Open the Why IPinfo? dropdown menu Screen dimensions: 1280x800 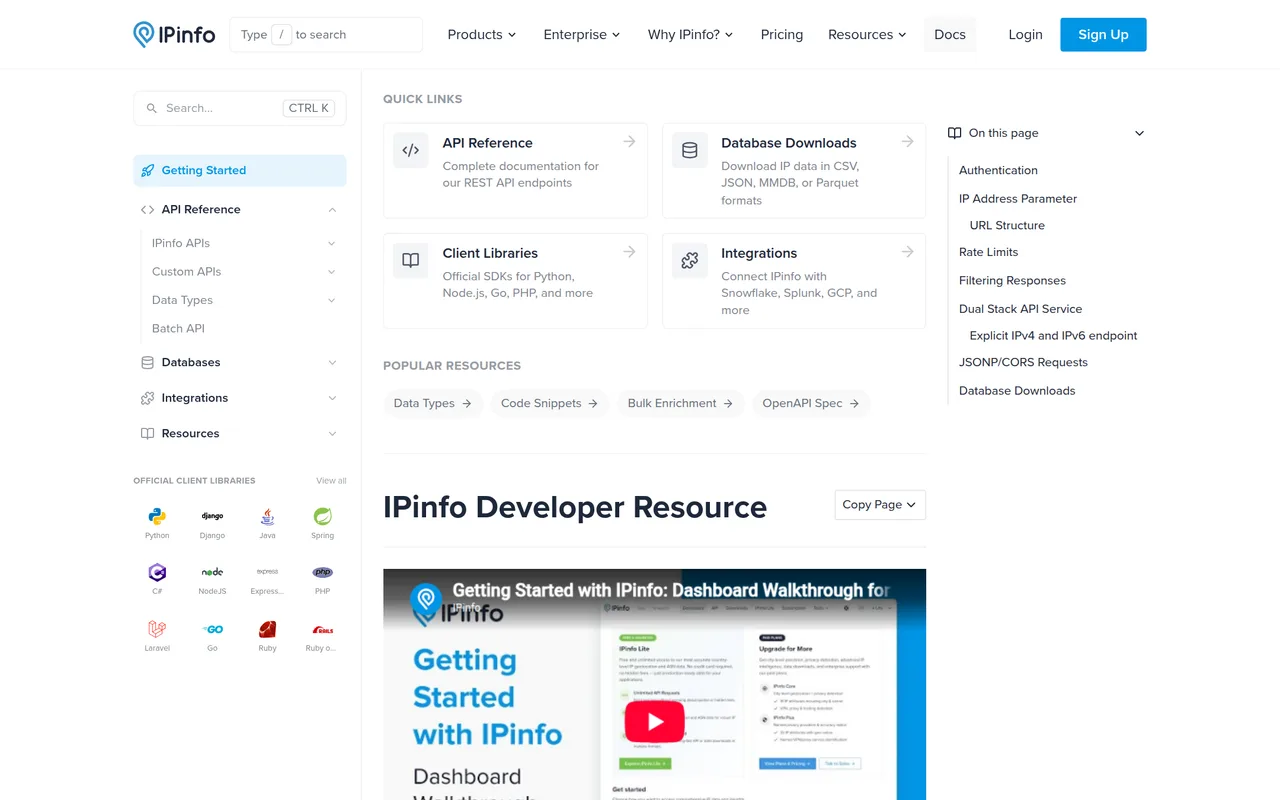coord(690,34)
